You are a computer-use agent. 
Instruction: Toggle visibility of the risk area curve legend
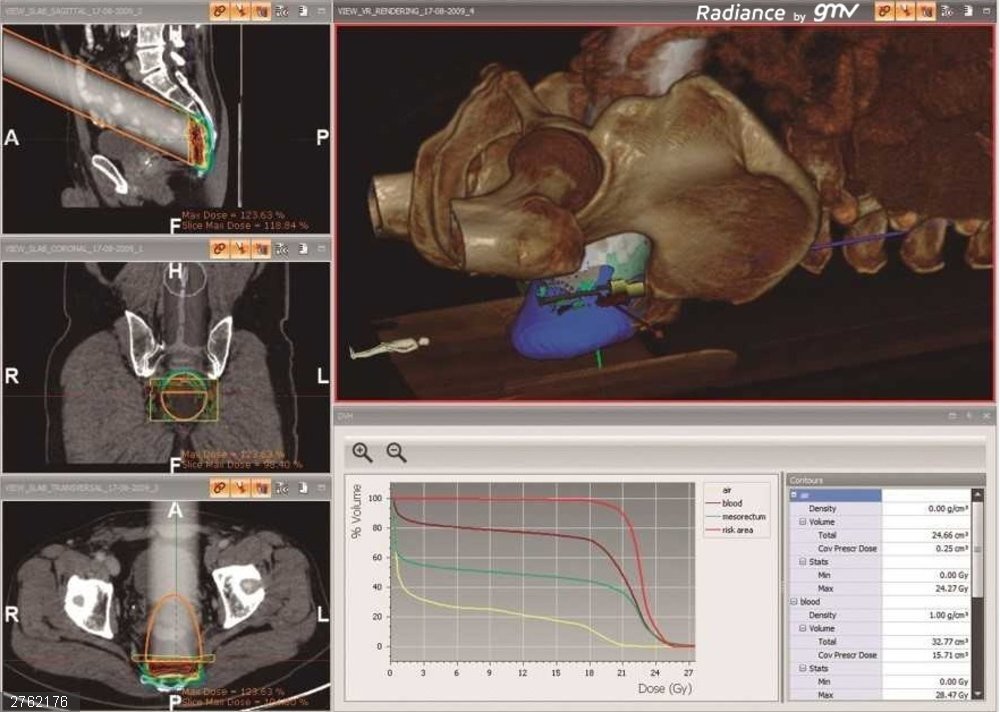737,529
